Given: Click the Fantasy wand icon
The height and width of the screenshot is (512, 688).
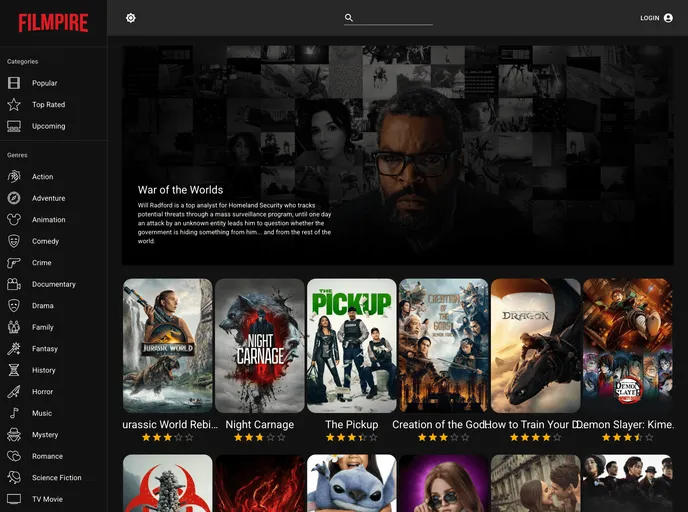Looking at the screenshot, I should pos(14,348).
